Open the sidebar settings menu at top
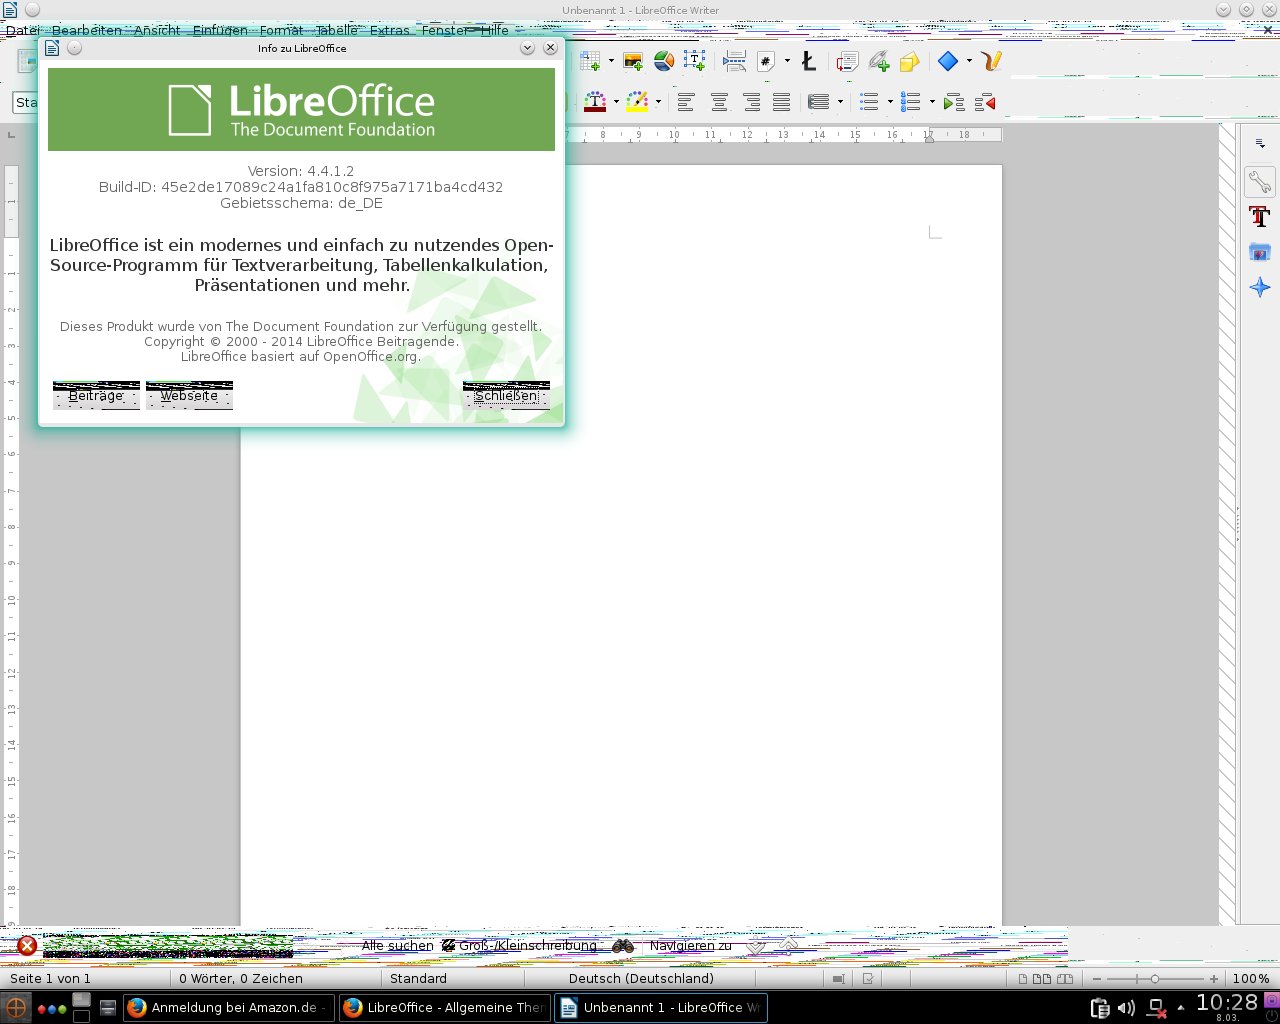The height and width of the screenshot is (1024, 1280). 1260,143
